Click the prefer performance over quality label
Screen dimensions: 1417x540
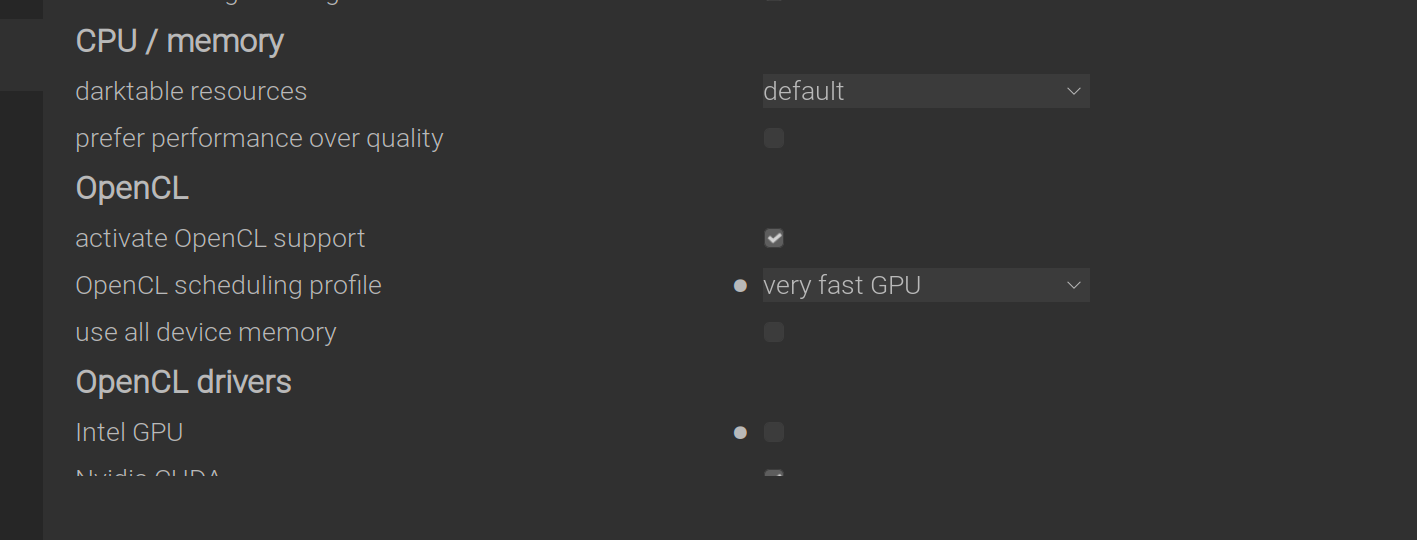259,138
